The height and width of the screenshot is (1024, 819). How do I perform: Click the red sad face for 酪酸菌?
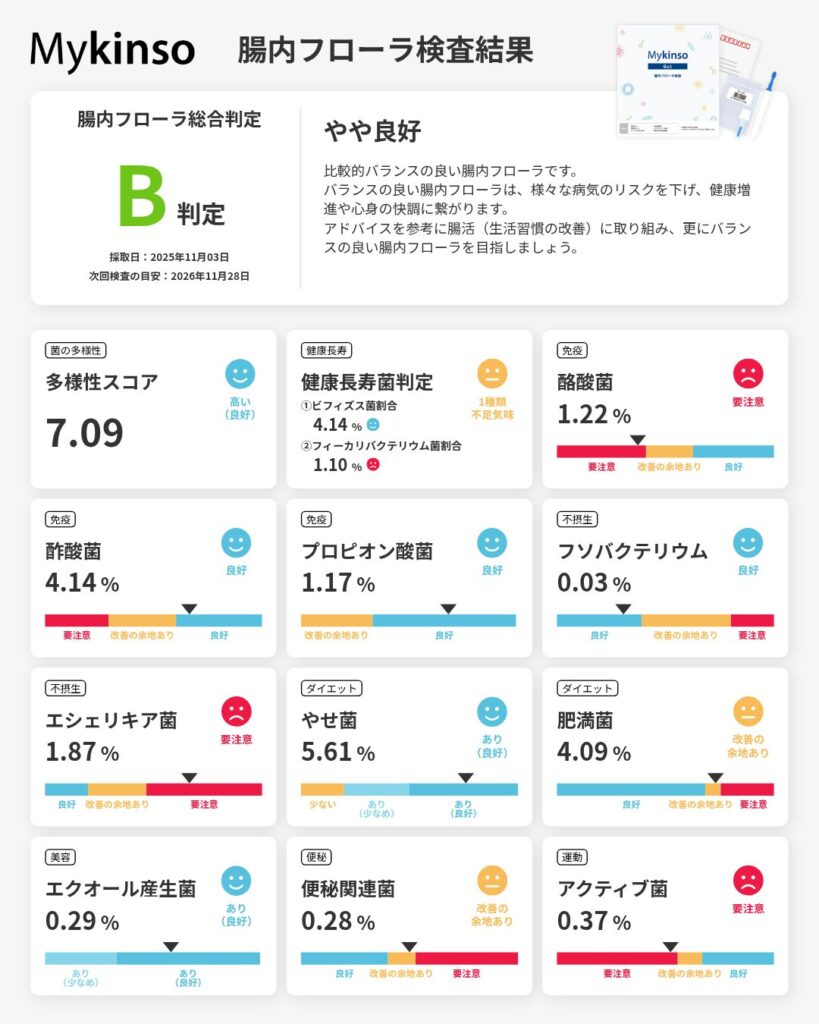pyautogui.click(x=748, y=374)
